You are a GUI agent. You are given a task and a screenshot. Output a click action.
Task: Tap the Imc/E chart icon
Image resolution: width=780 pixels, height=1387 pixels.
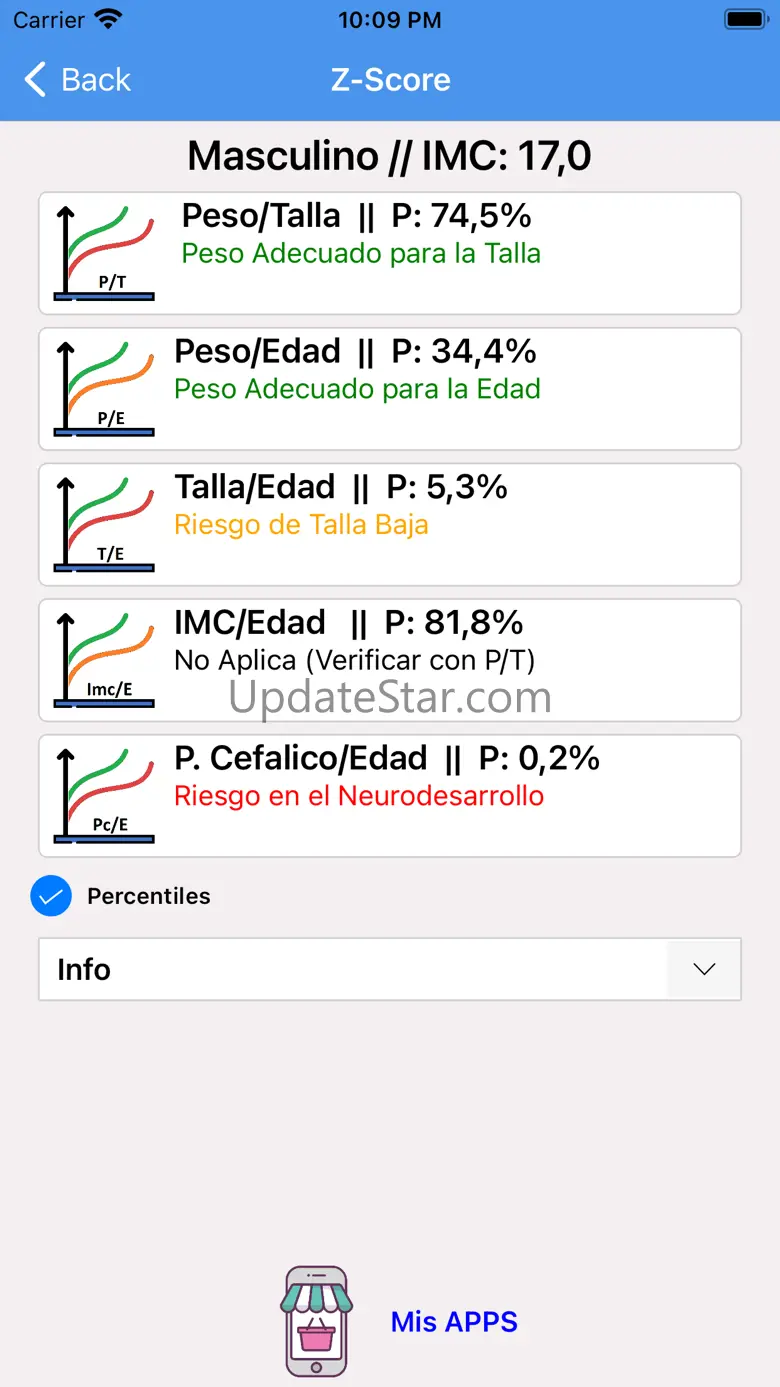click(x=104, y=660)
